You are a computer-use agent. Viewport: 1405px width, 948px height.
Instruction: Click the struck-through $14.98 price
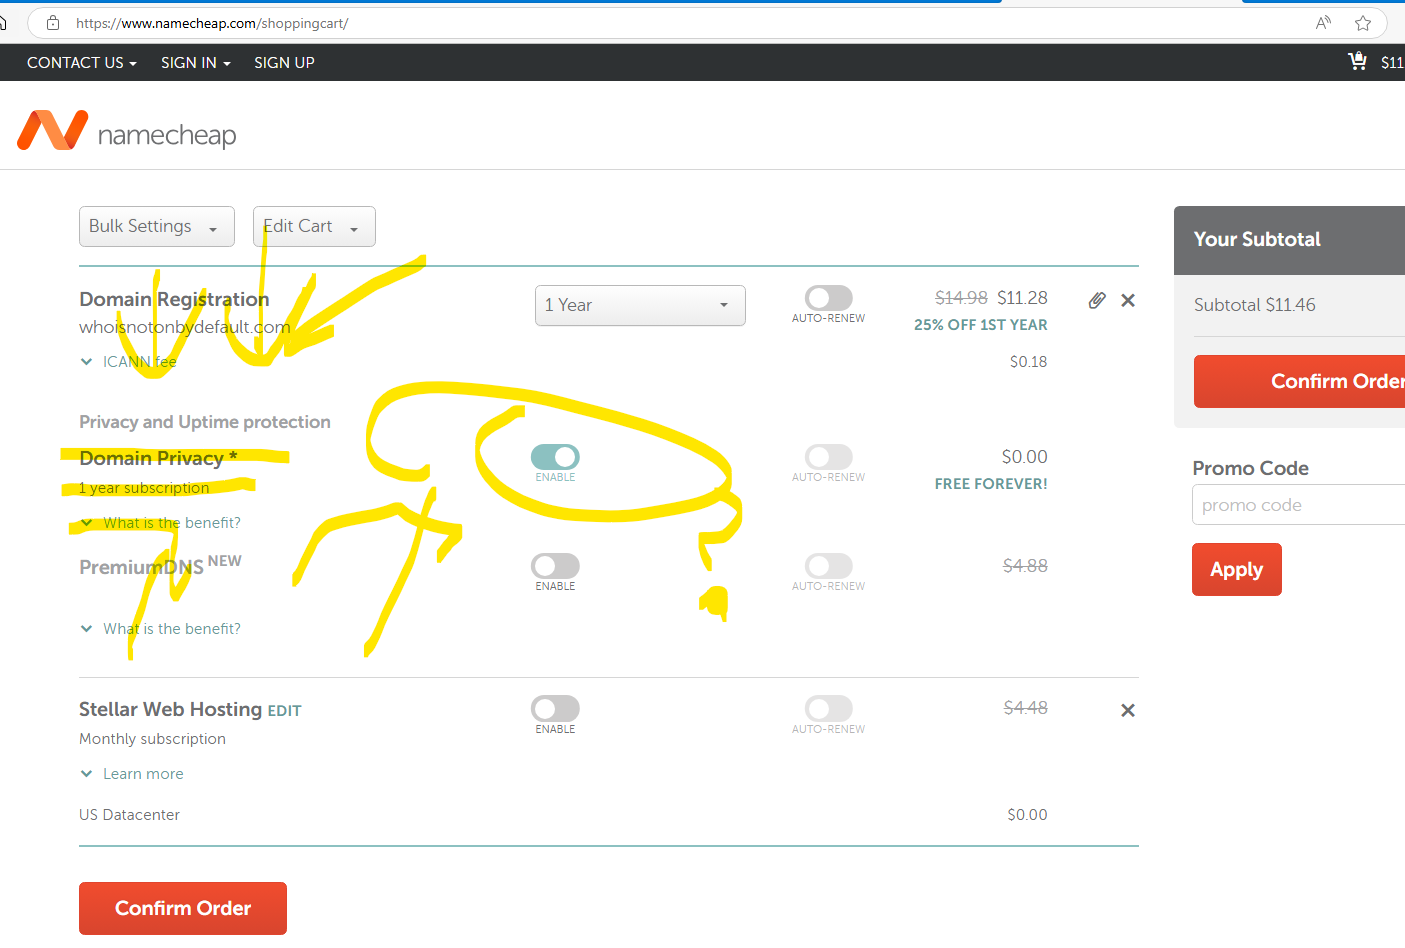[x=961, y=298]
